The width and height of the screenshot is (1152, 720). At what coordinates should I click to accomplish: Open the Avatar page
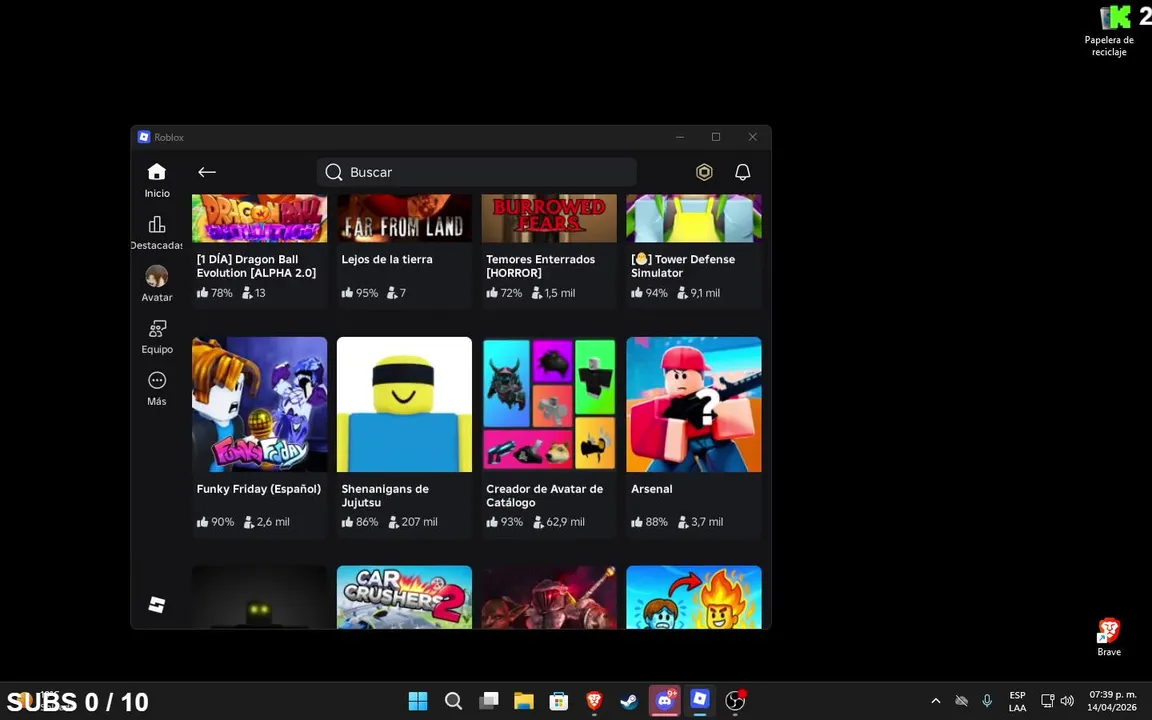tap(156, 284)
